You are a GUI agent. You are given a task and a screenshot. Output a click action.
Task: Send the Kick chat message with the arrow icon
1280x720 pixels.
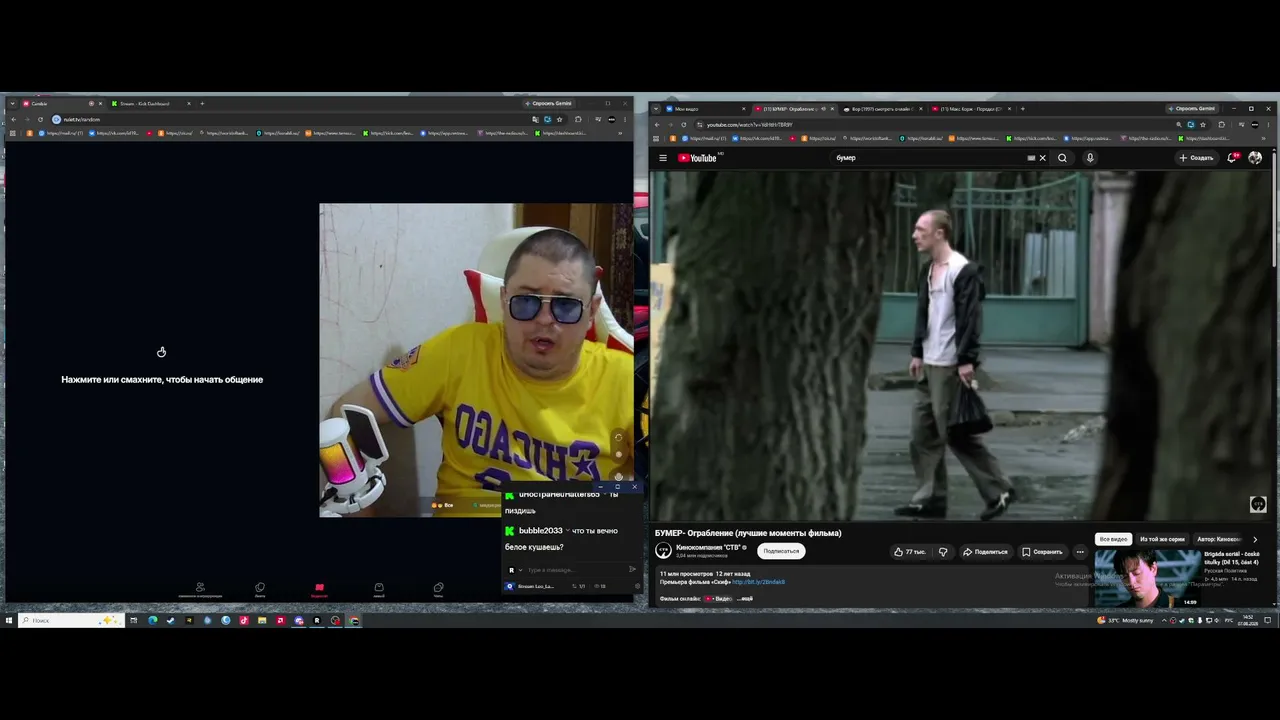click(x=632, y=570)
